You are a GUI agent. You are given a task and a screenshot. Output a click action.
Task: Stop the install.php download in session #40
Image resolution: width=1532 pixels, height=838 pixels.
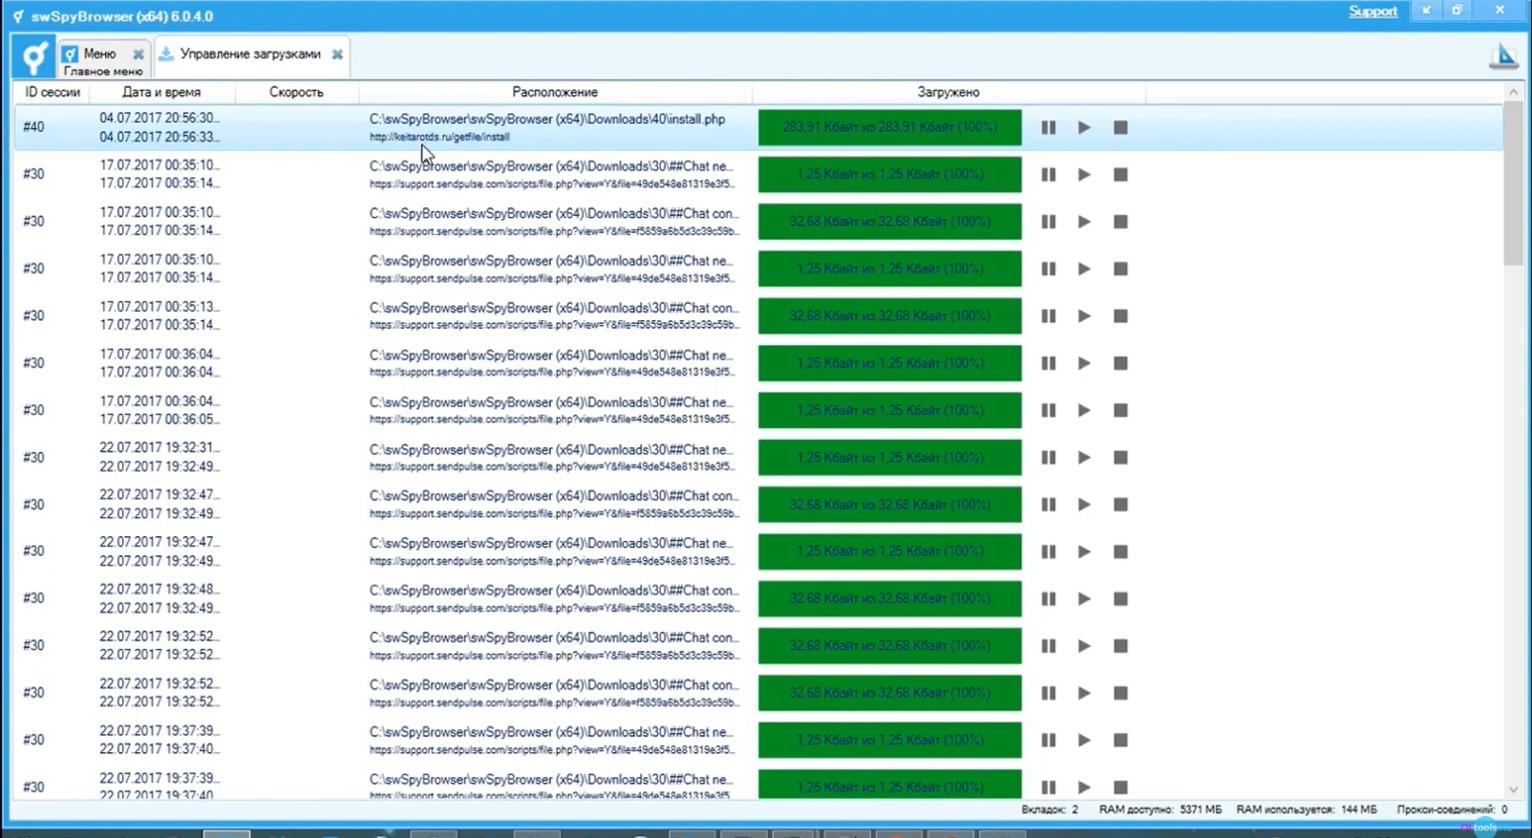pyautogui.click(x=1120, y=127)
